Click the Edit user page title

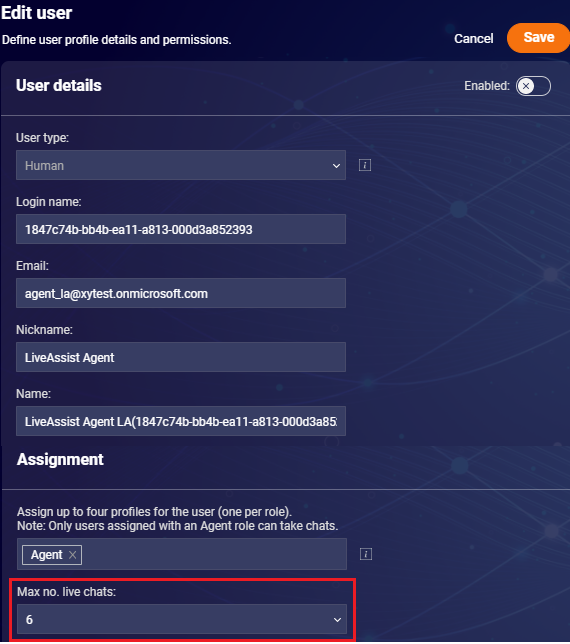(37, 13)
